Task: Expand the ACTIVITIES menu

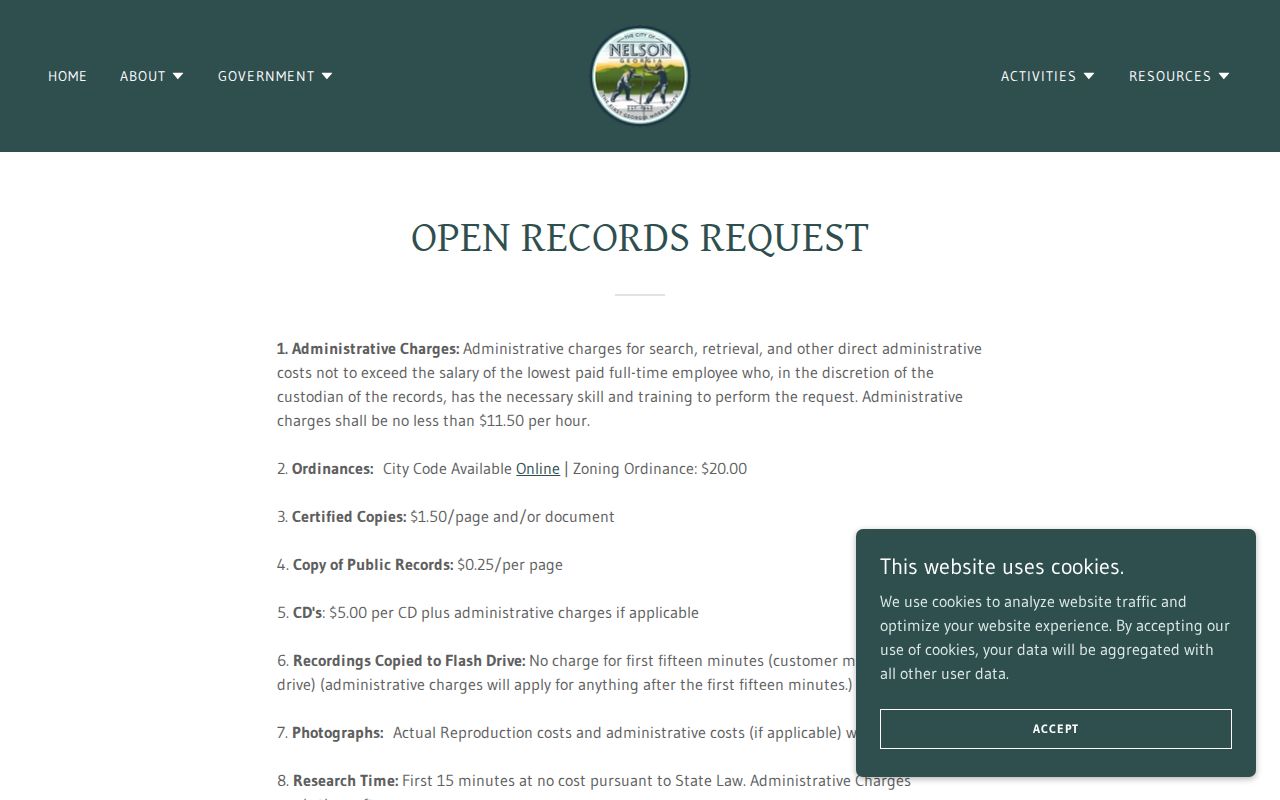Action: coord(1048,76)
